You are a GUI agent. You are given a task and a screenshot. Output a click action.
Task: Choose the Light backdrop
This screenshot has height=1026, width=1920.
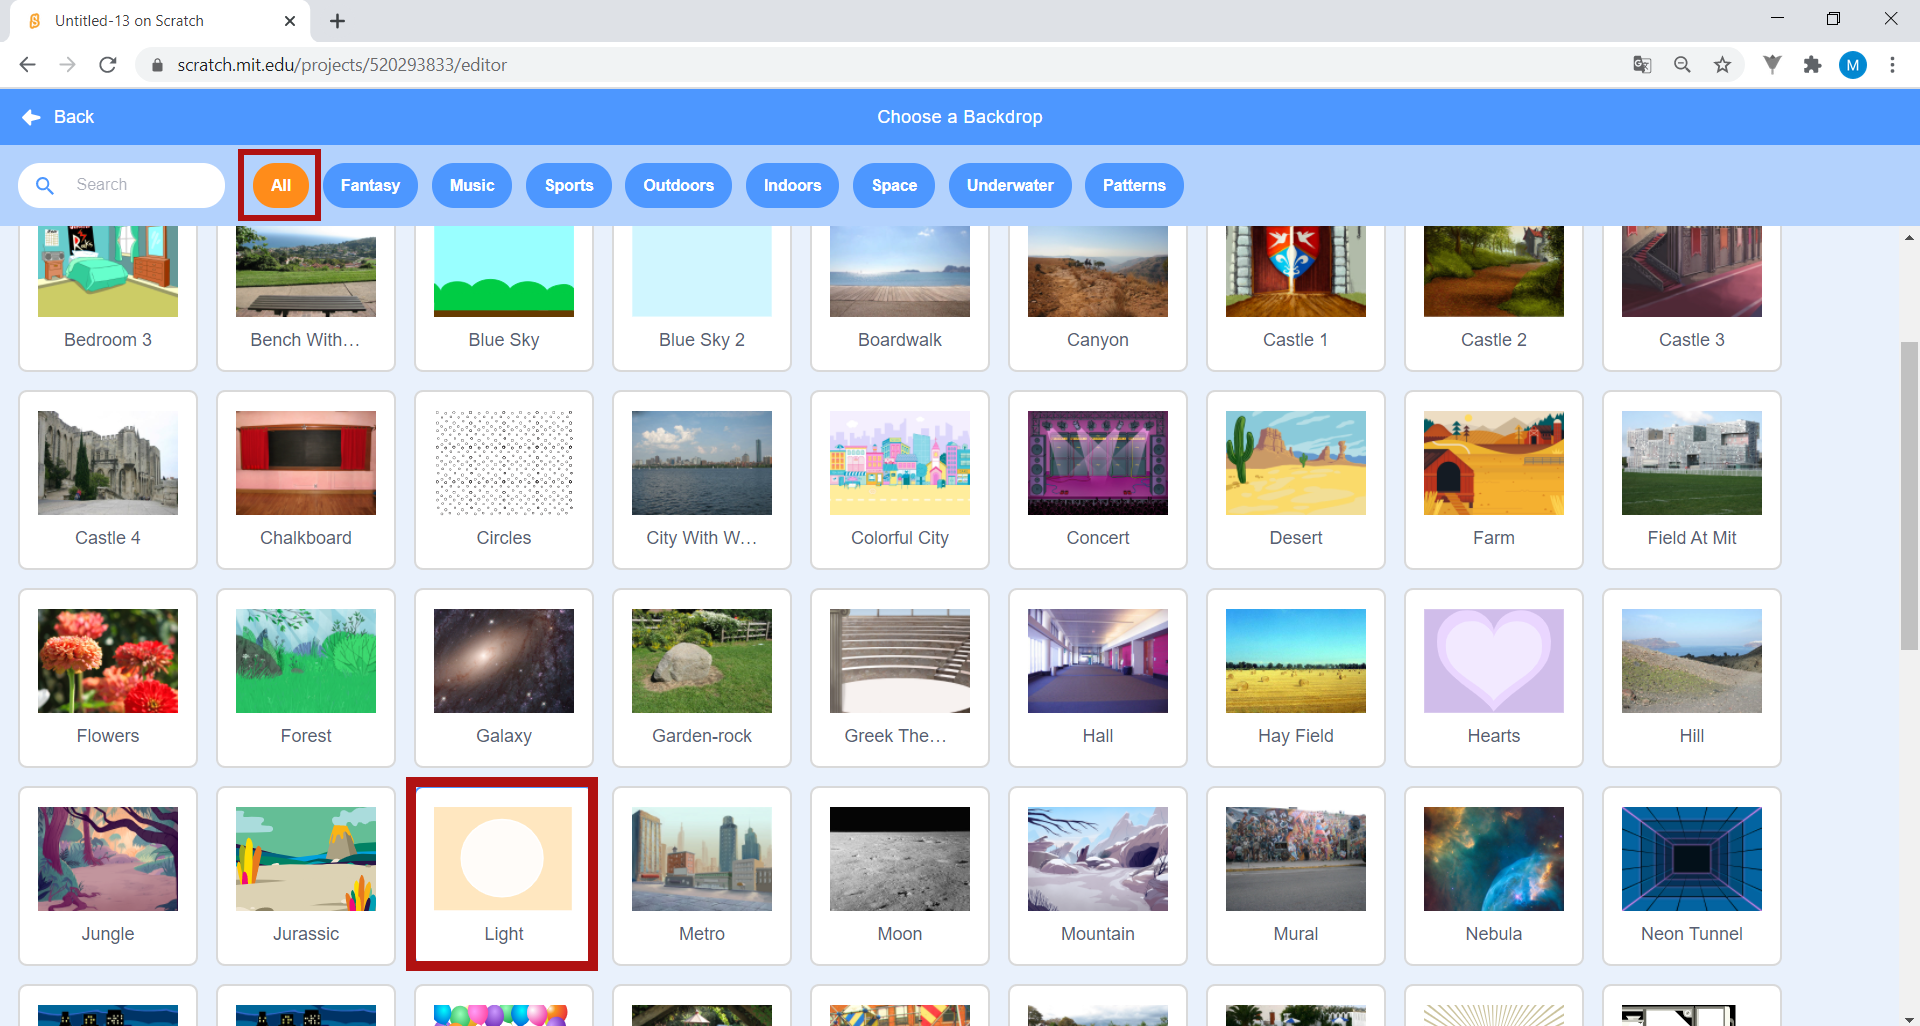[x=504, y=876]
